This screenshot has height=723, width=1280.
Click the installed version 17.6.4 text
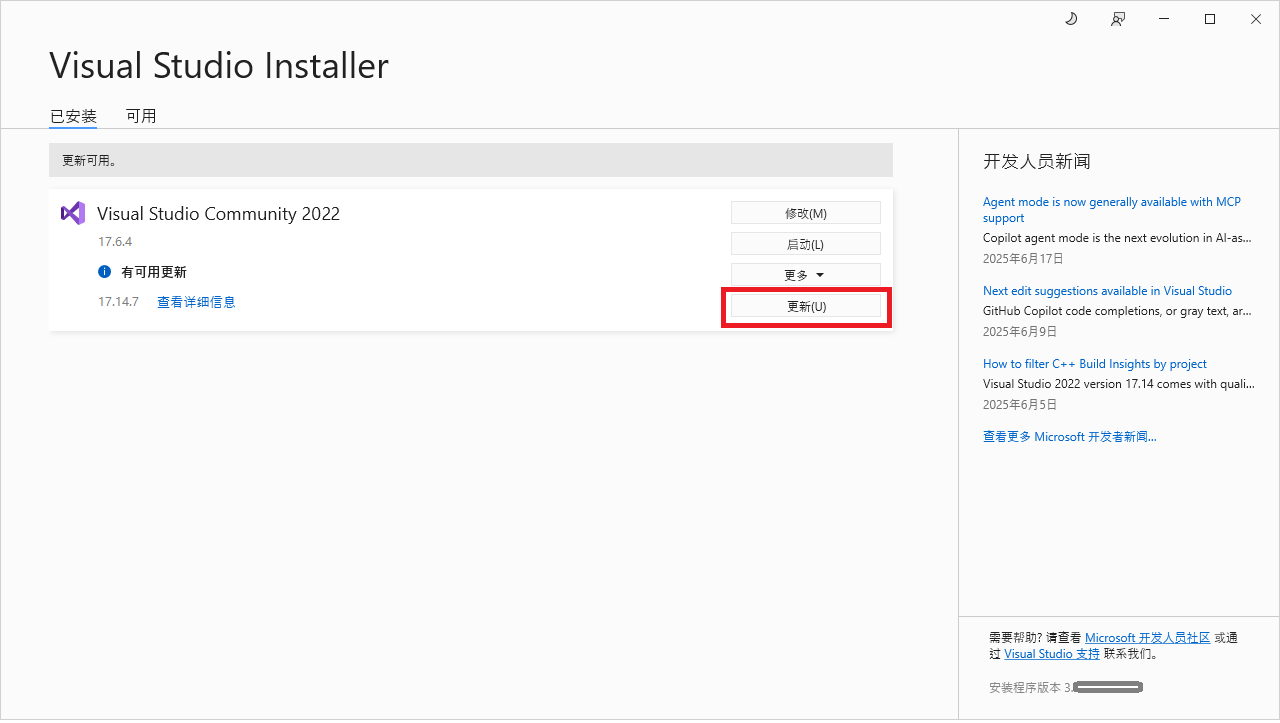pyautogui.click(x=115, y=242)
